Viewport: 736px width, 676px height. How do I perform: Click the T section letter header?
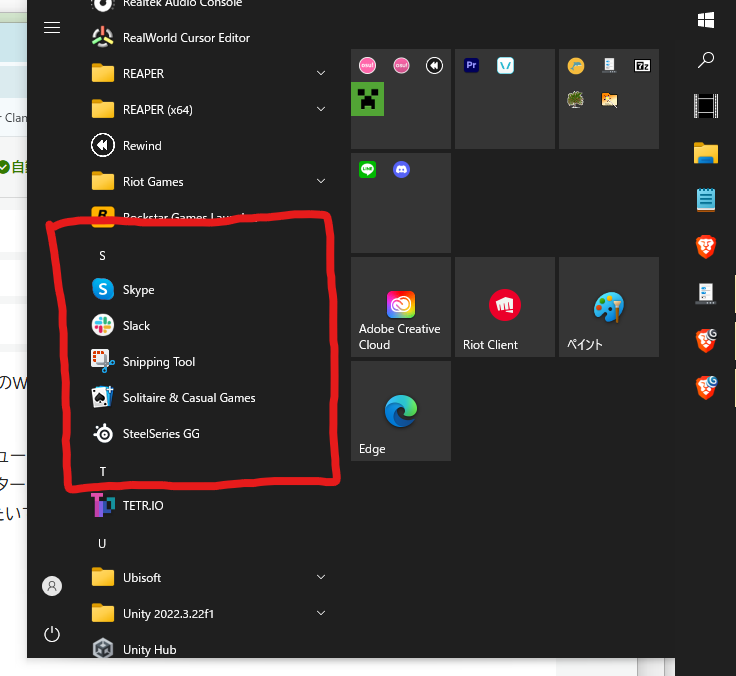coord(103,471)
